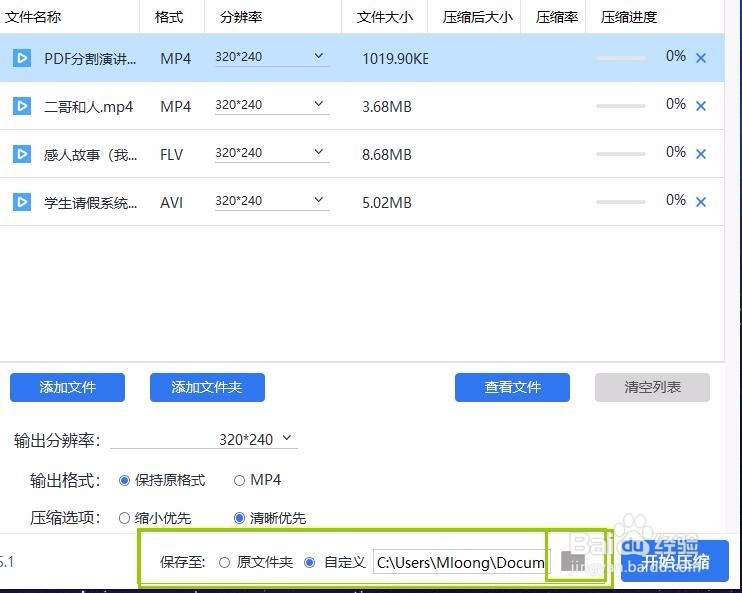This screenshot has width=742, height=593.
Task: Open resolution dropdown for 二哥和人.mp4 row
Action: point(272,105)
